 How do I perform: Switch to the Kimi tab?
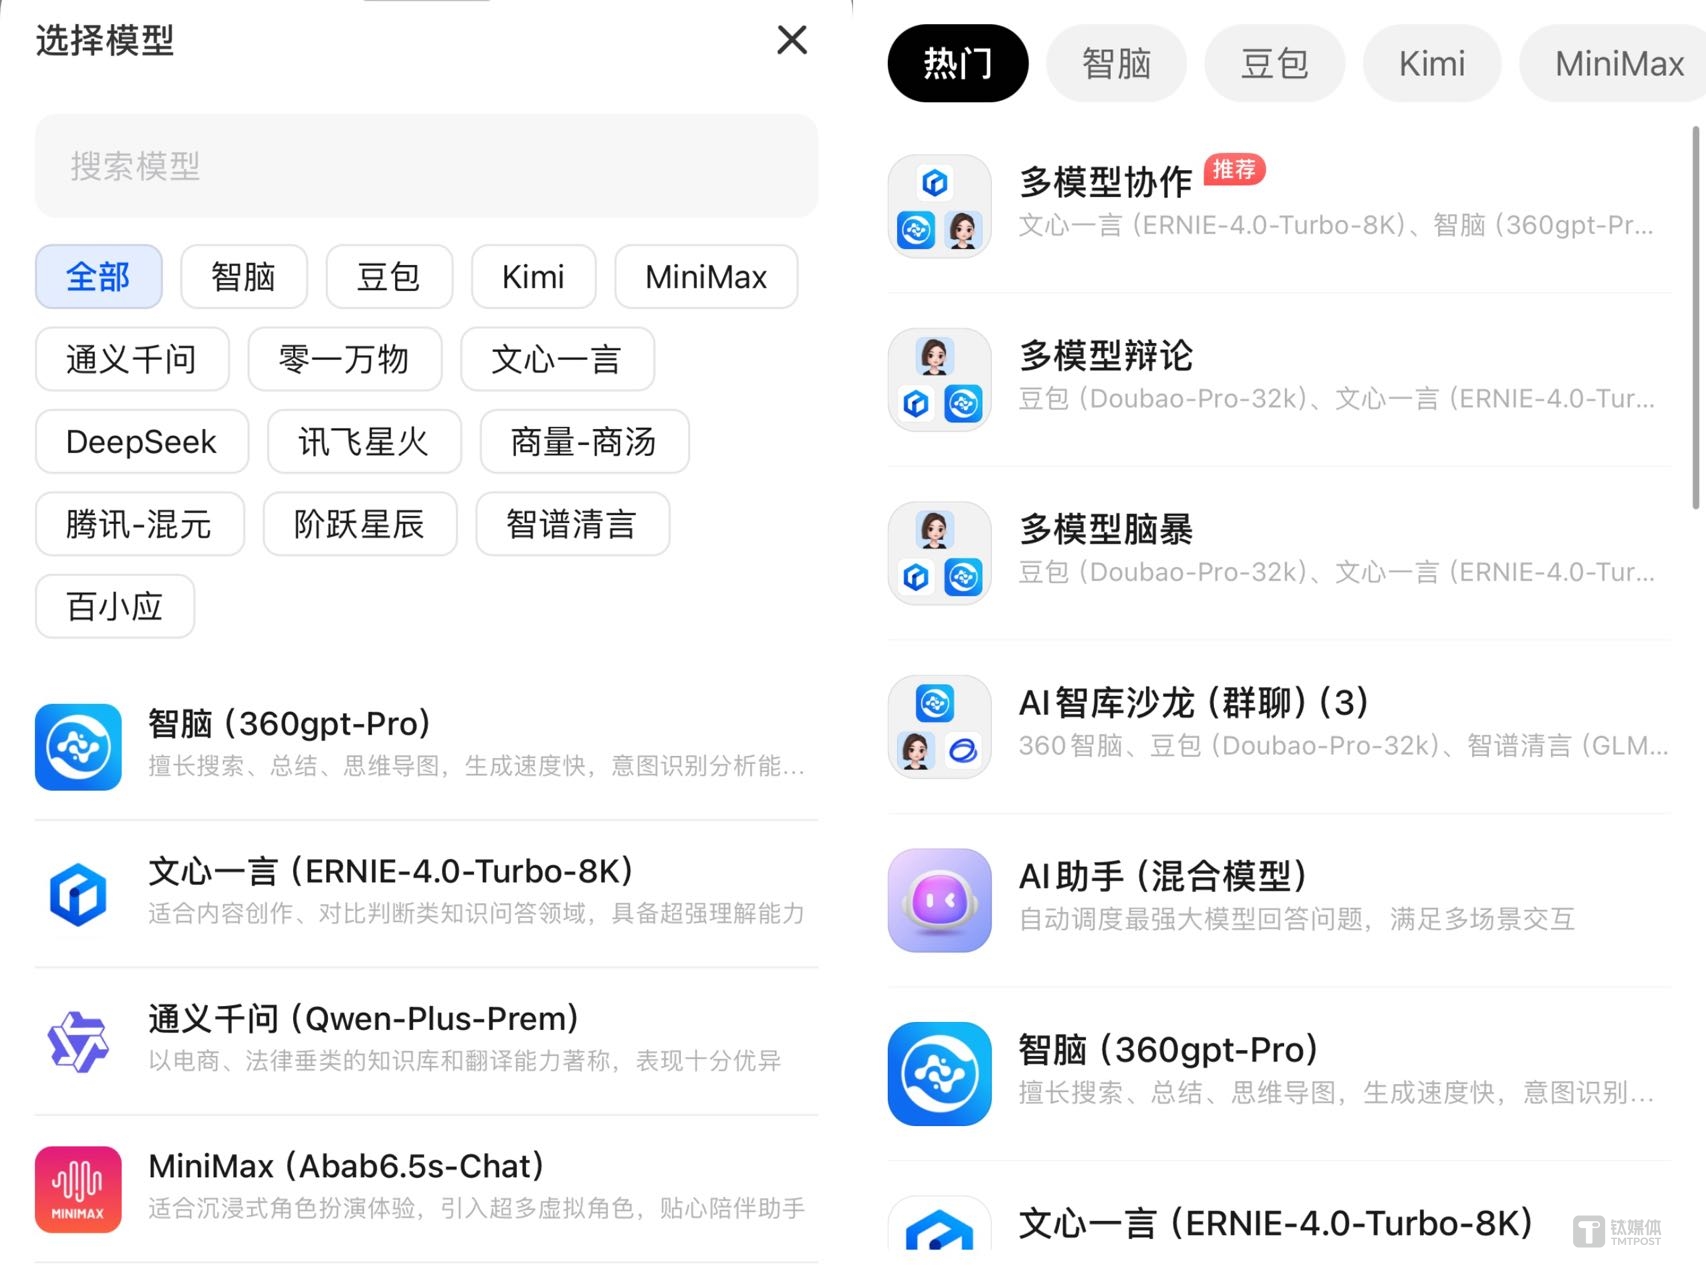point(1430,62)
